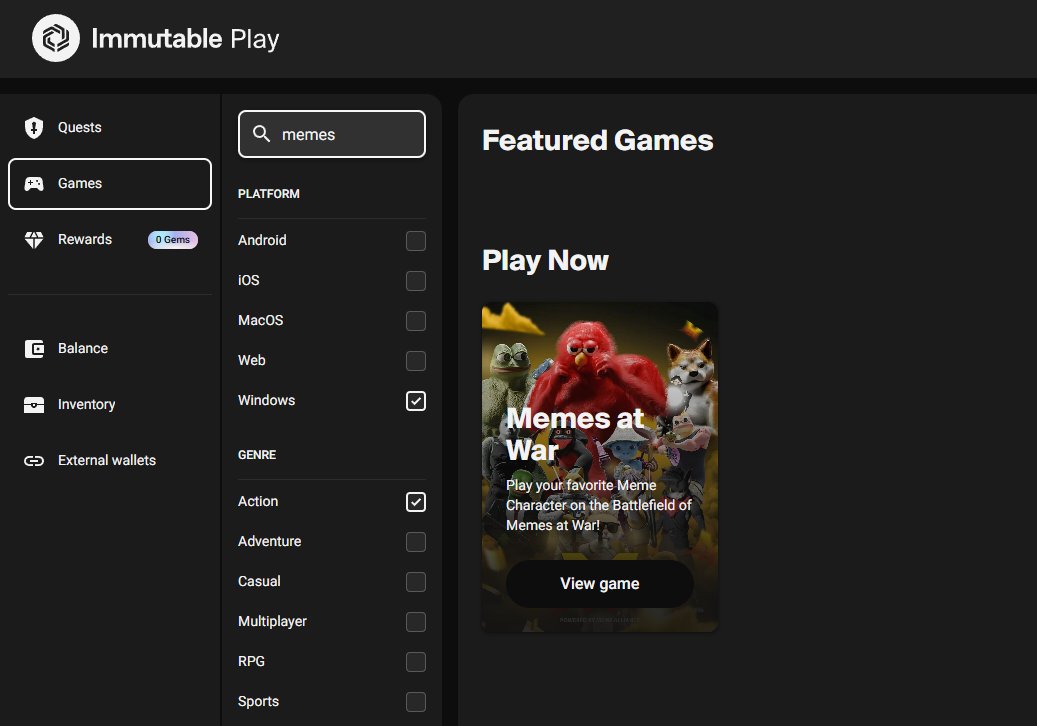
Task: Check the Casual genre checkbox
Action: click(x=415, y=582)
